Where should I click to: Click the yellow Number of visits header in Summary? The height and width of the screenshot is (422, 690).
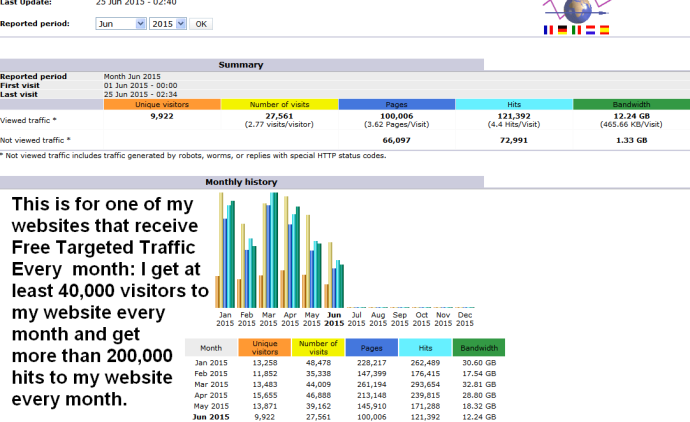click(279, 104)
